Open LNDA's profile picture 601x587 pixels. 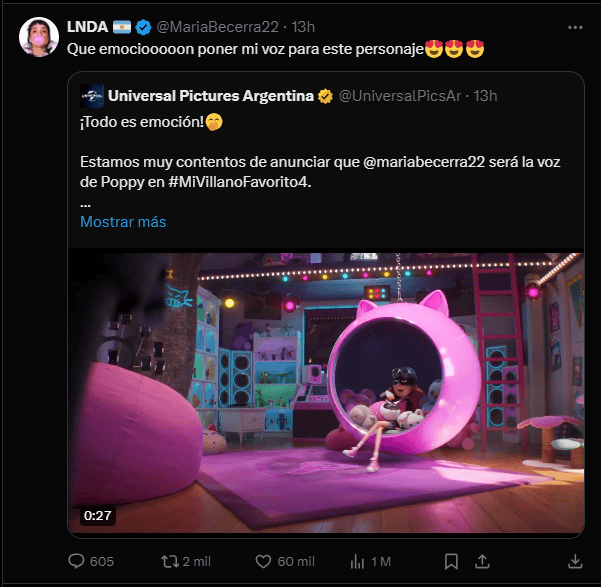coord(38,37)
